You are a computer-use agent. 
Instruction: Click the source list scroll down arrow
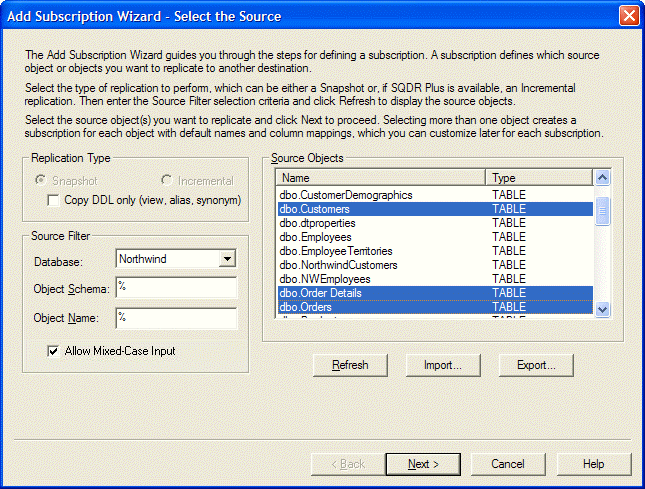[x=602, y=309]
